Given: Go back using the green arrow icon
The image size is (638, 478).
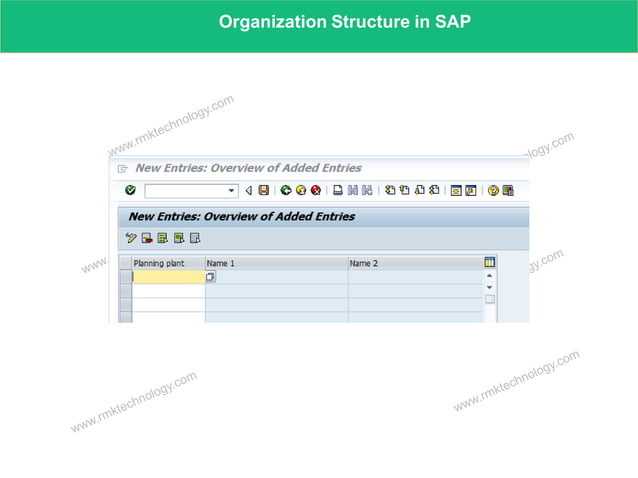Looking at the screenshot, I should coord(286,190).
